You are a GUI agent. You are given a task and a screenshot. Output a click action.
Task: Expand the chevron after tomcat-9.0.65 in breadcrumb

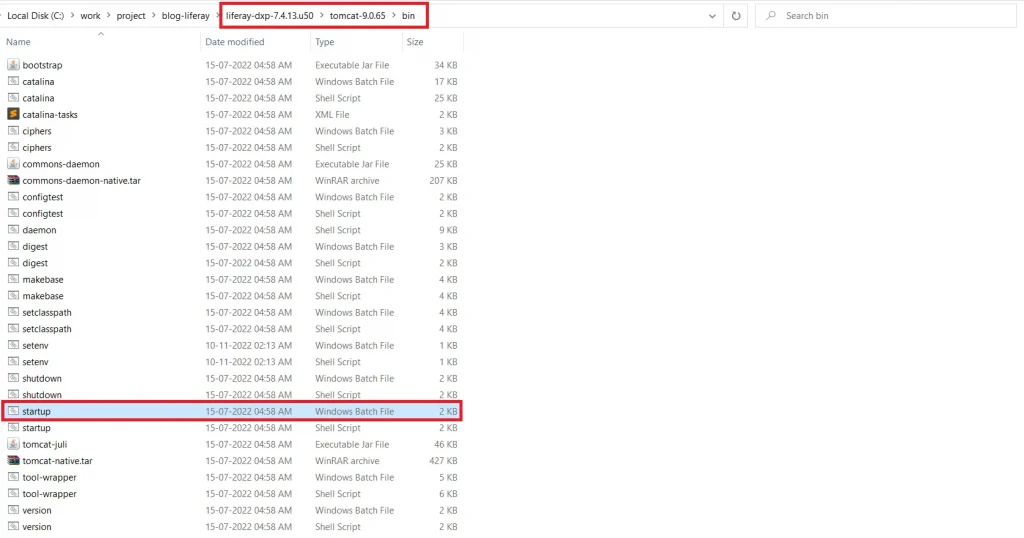(x=393, y=16)
